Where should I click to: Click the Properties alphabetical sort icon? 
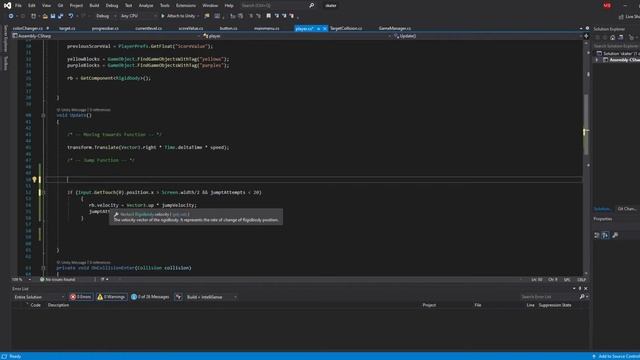605,235
